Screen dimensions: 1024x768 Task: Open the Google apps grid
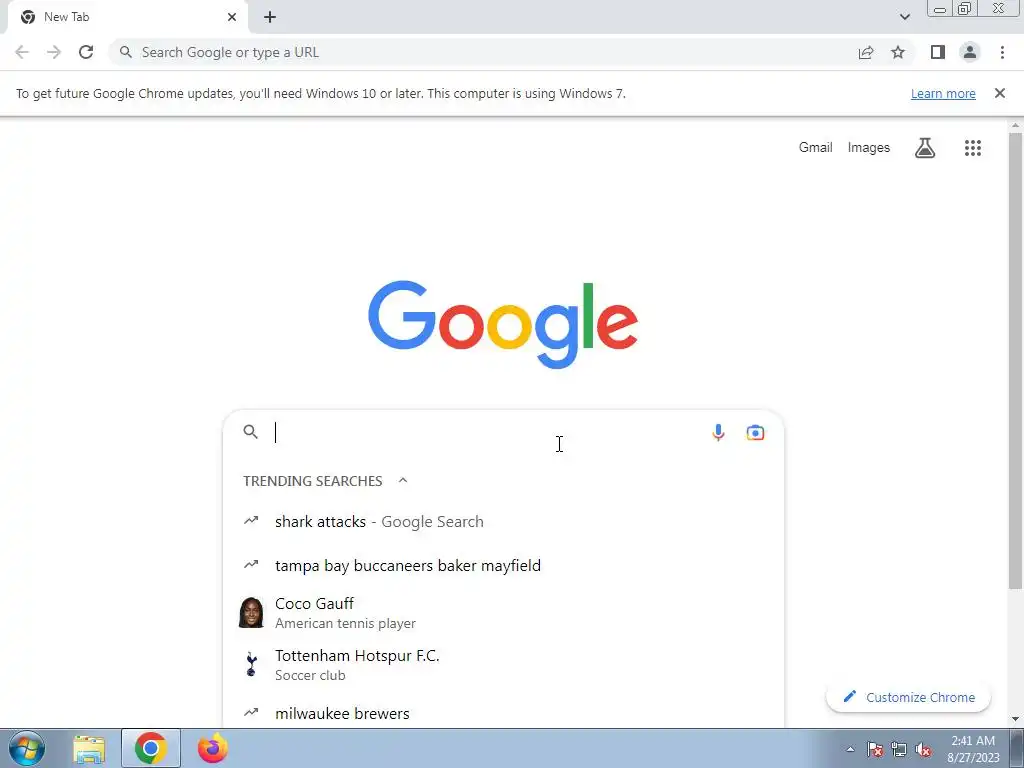(x=972, y=148)
